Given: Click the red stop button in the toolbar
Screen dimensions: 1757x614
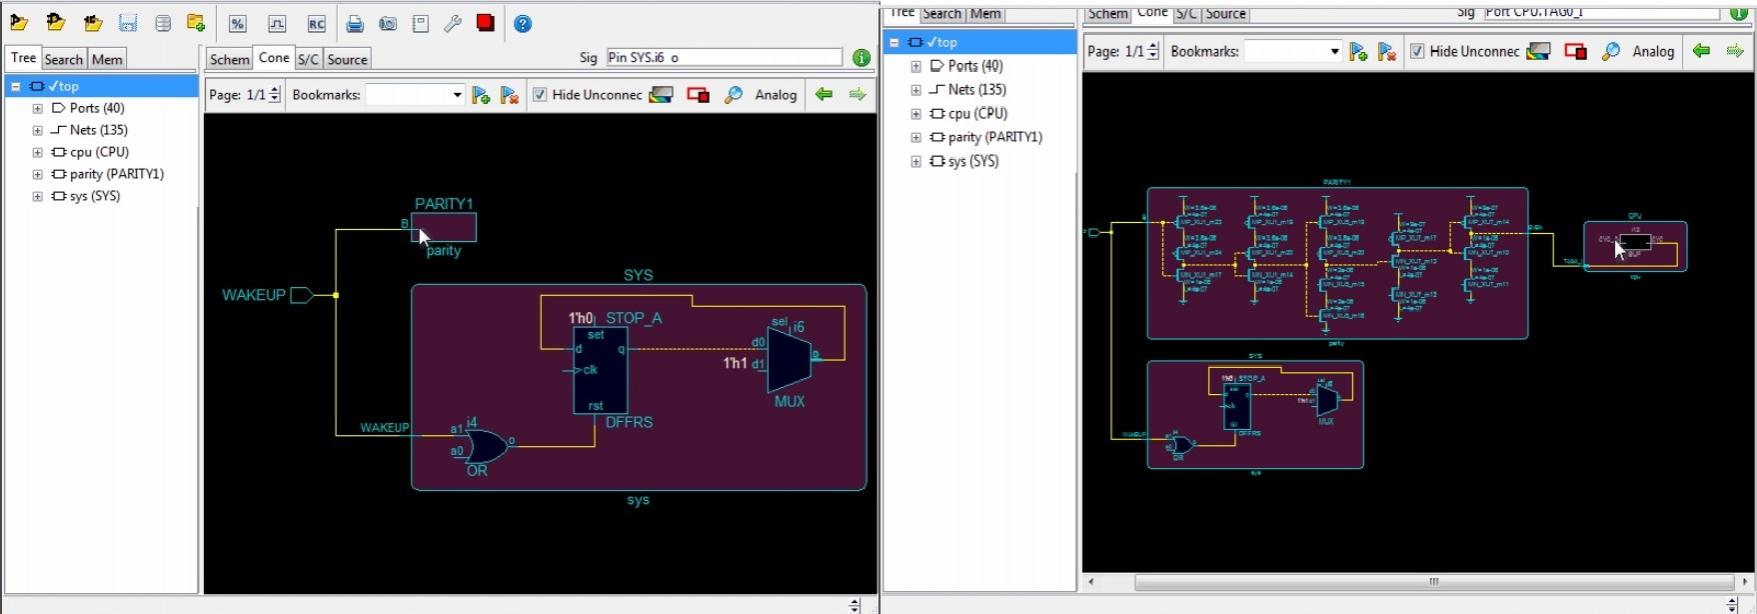Looking at the screenshot, I should (x=486, y=23).
